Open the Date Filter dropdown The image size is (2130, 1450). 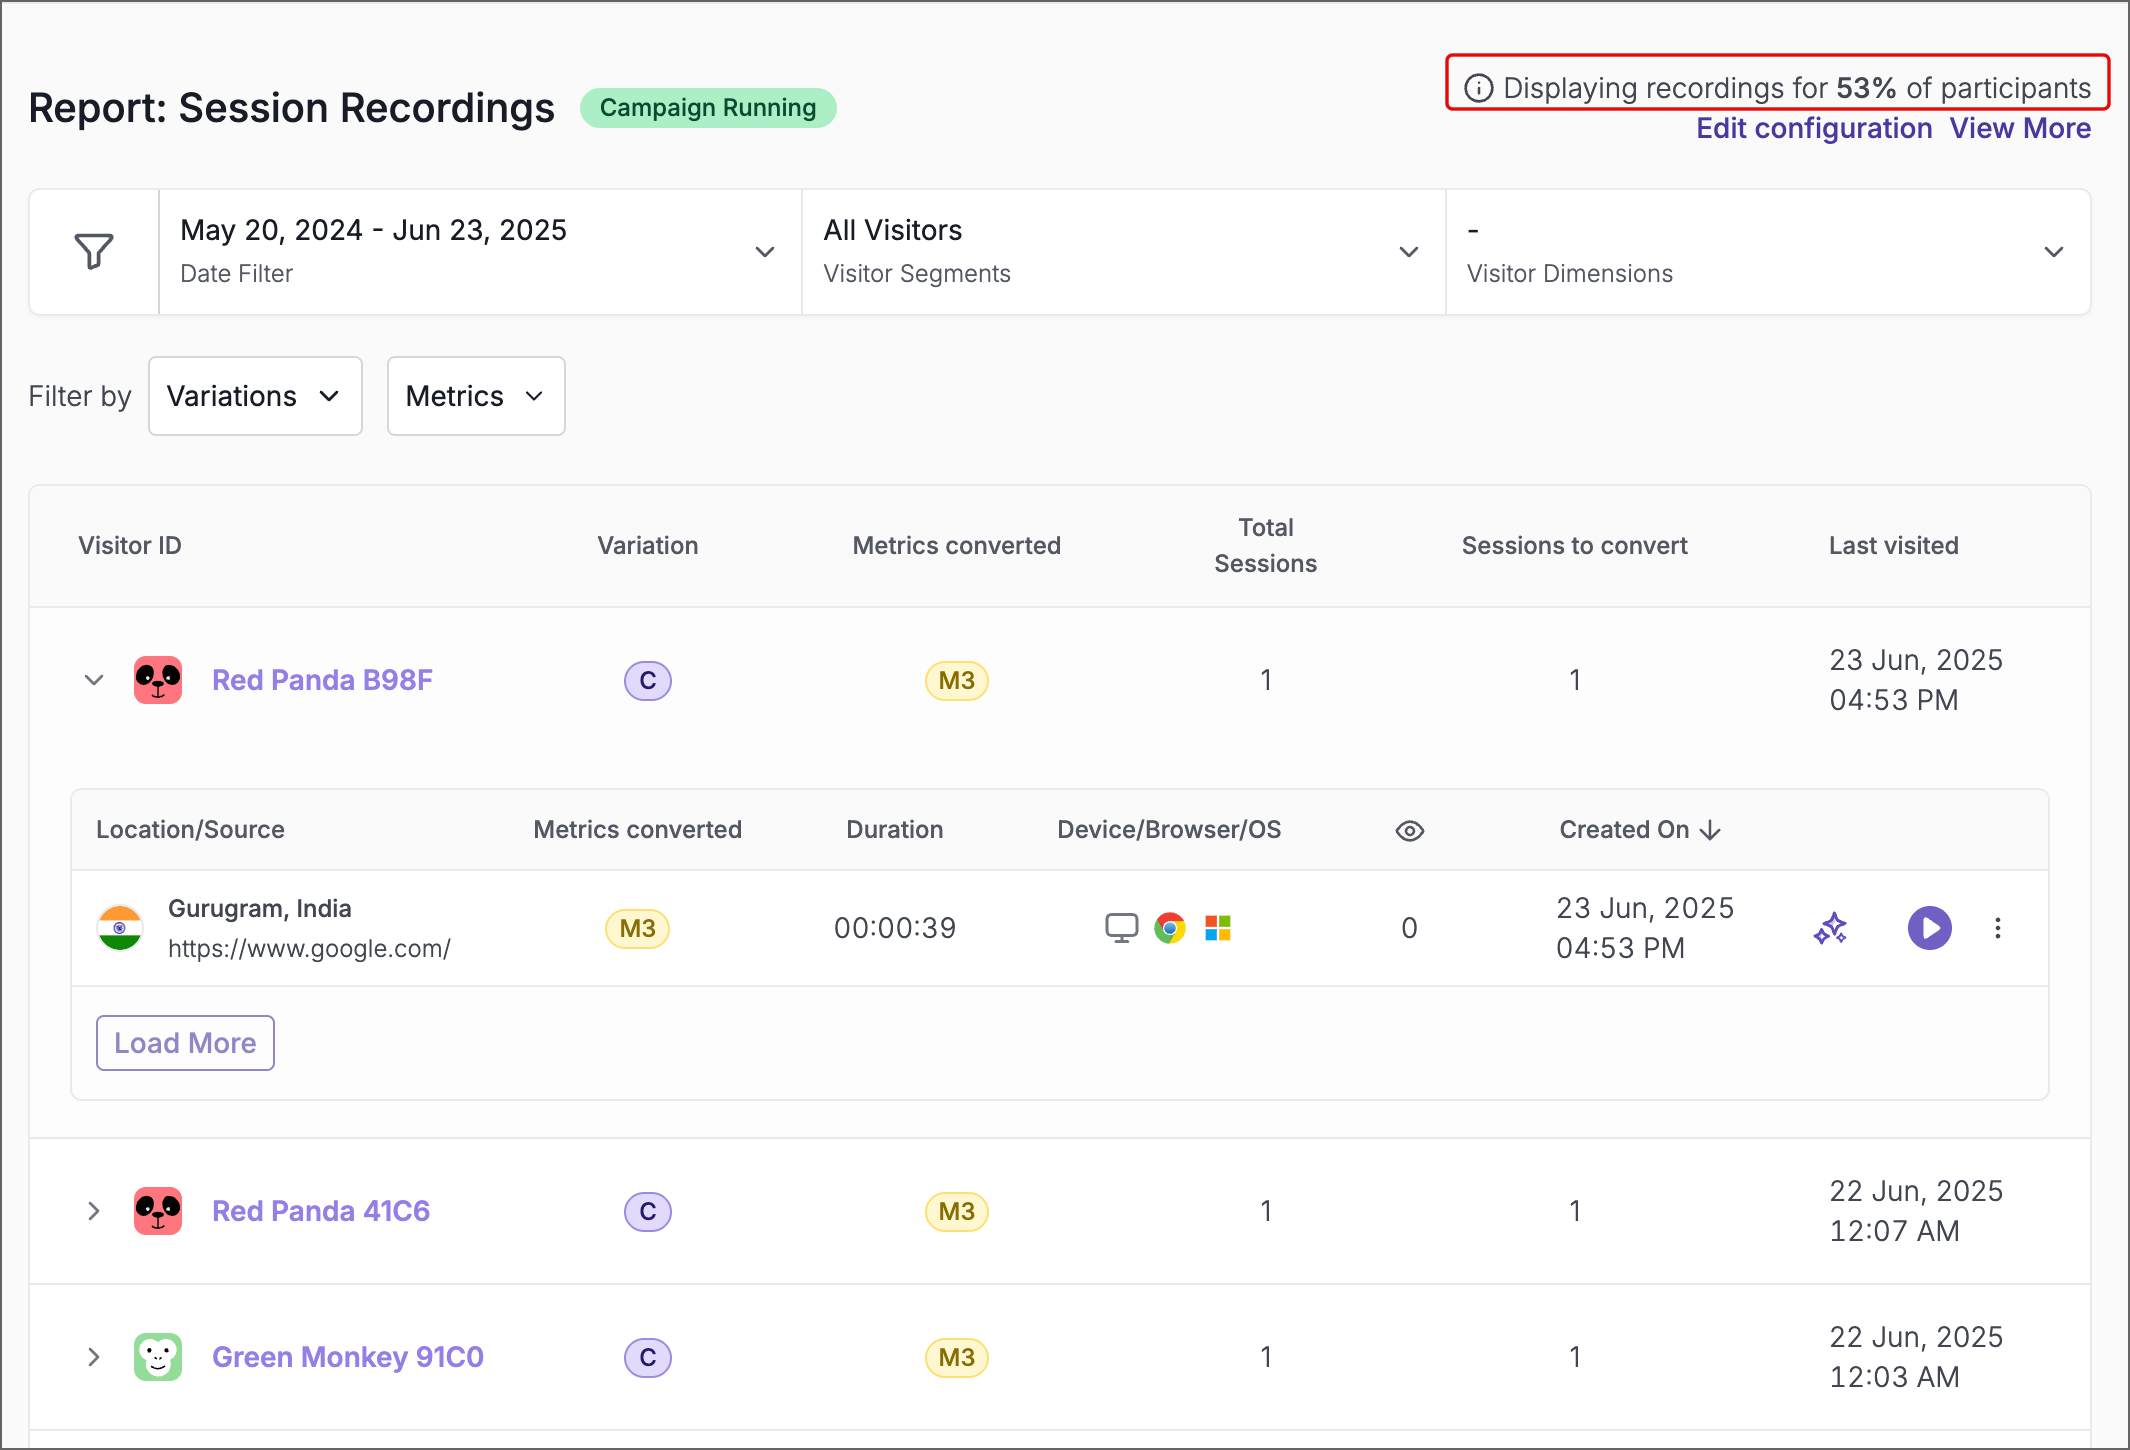click(480, 252)
